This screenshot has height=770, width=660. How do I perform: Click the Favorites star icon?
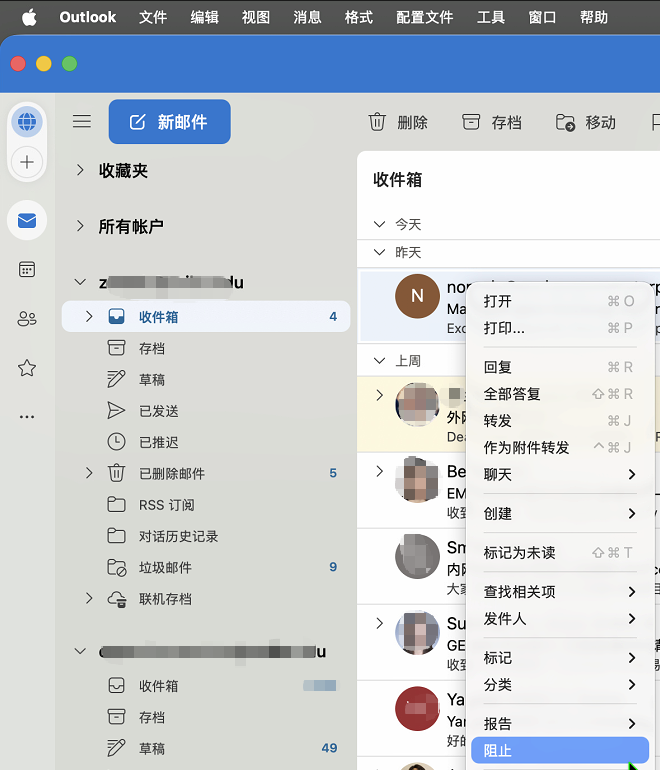[27, 368]
